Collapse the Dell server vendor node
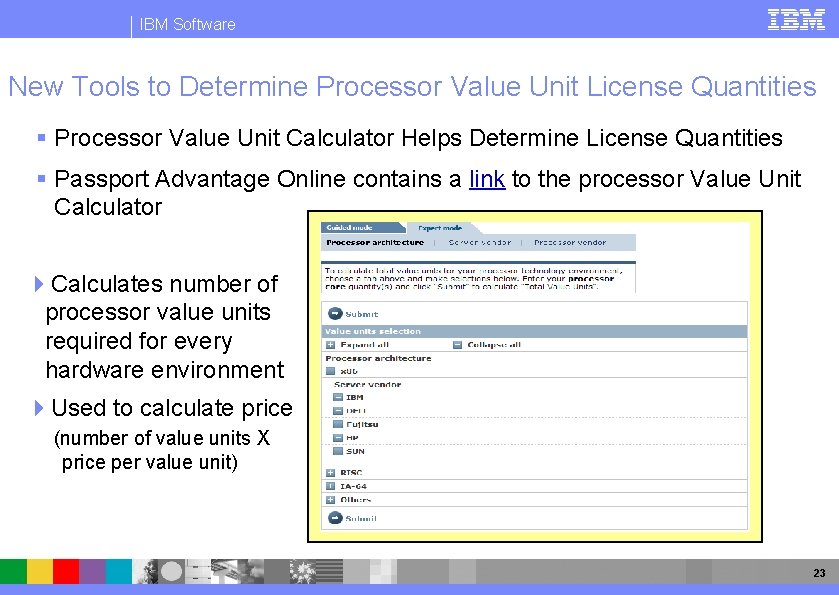The image size is (839, 595). 338,411
